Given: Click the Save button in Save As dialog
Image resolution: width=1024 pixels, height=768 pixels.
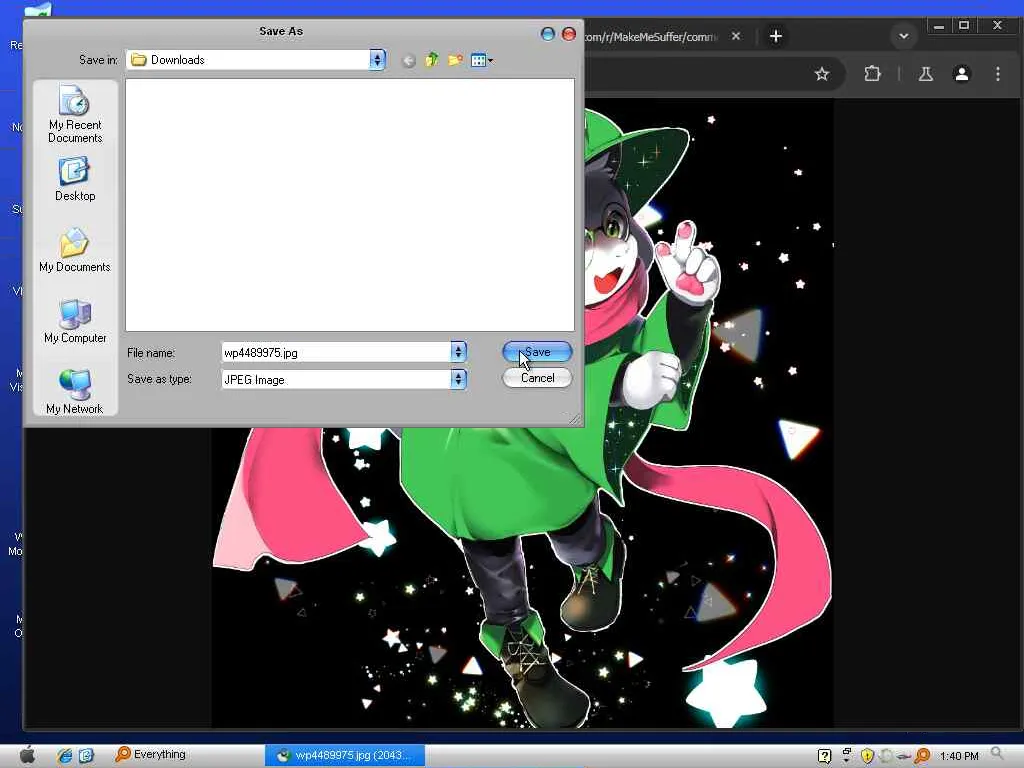Looking at the screenshot, I should click(537, 352).
